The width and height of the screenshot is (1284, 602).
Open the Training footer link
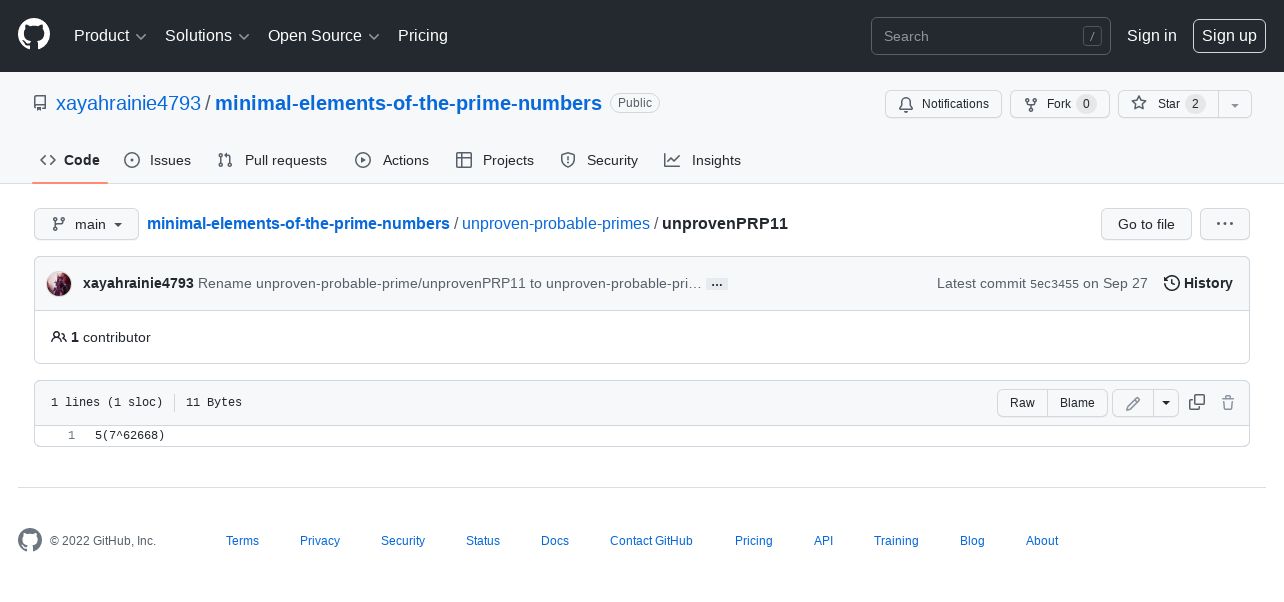click(x=896, y=541)
